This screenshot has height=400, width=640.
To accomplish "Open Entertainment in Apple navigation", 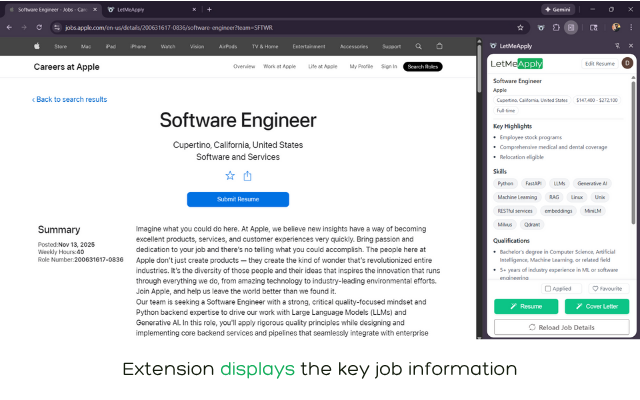I will click(309, 47).
